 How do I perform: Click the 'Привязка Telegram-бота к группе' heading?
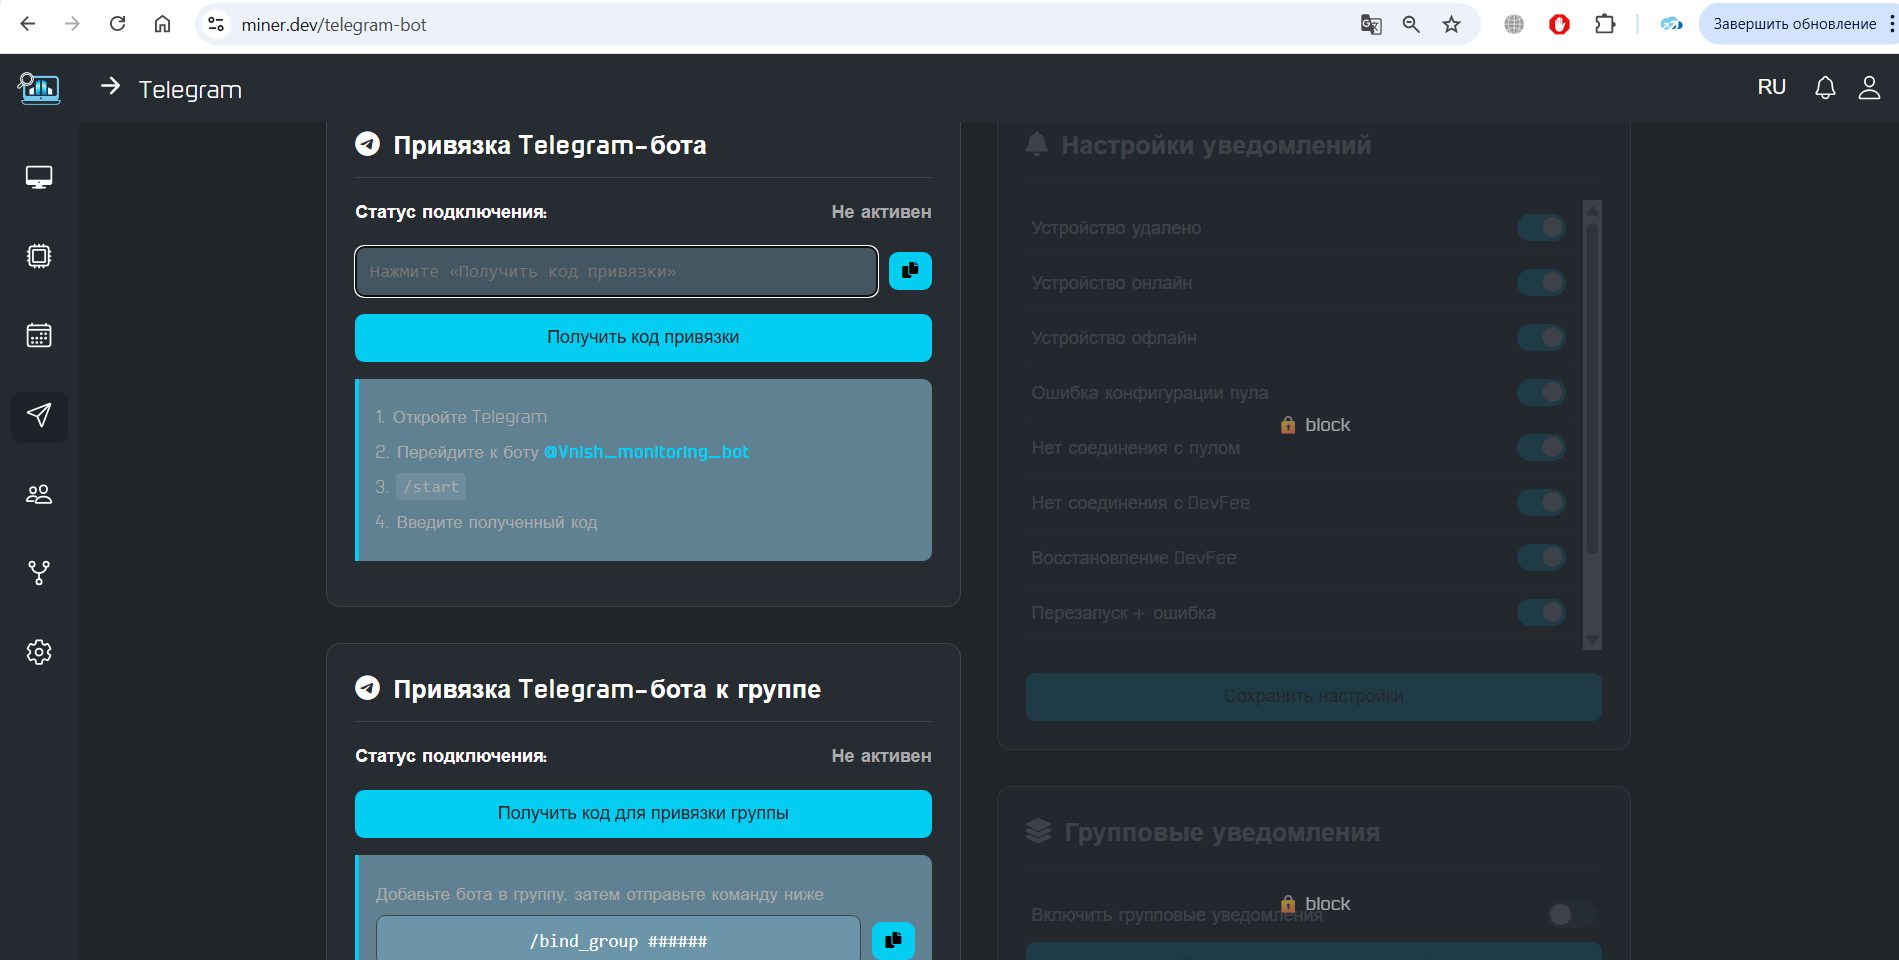(x=607, y=689)
